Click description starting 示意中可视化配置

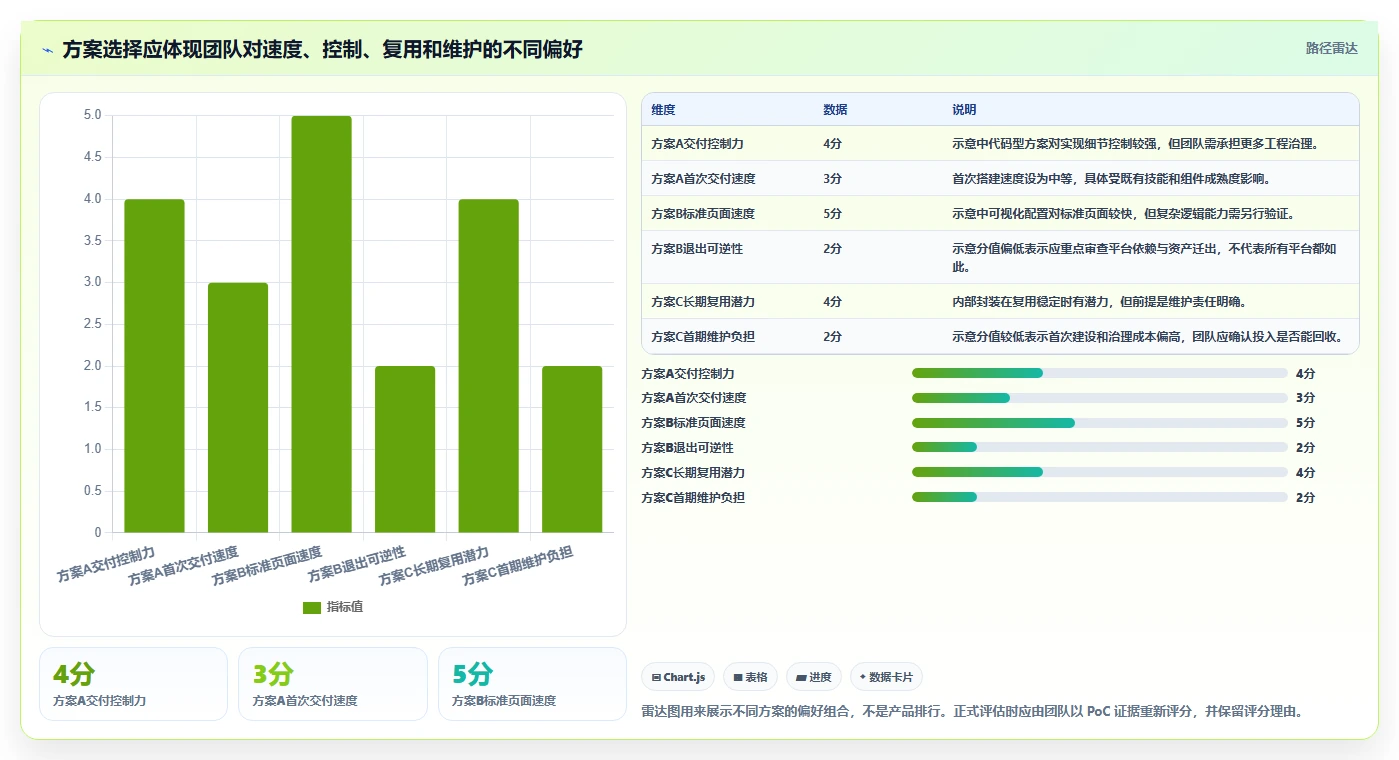pyautogui.click(x=1123, y=214)
